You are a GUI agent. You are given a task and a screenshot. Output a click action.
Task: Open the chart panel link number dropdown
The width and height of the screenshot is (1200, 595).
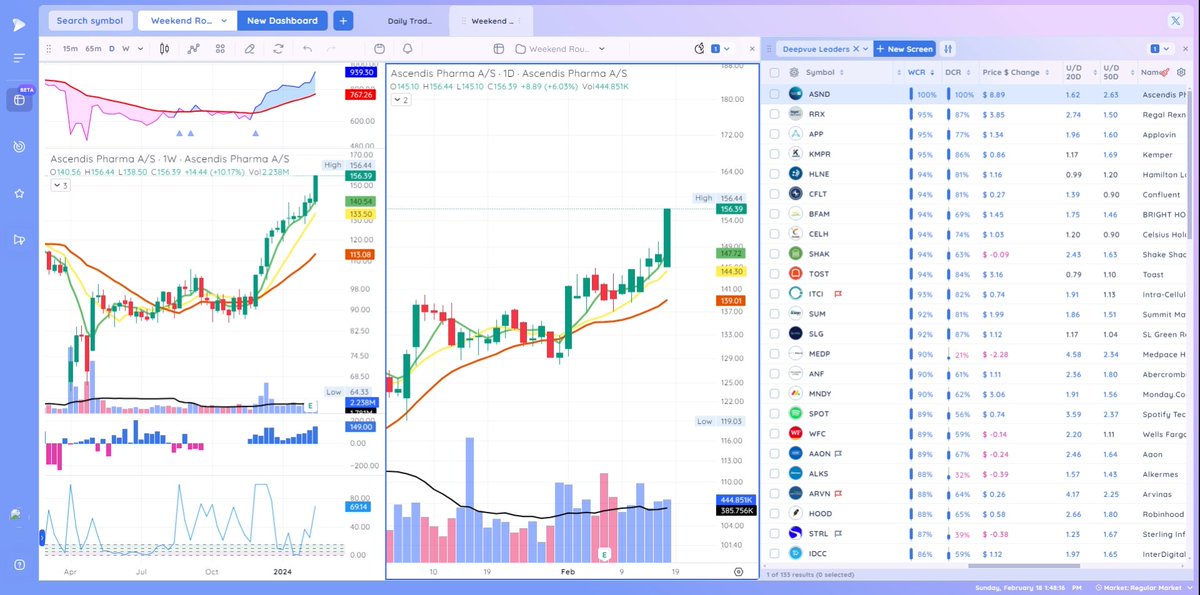pos(721,48)
